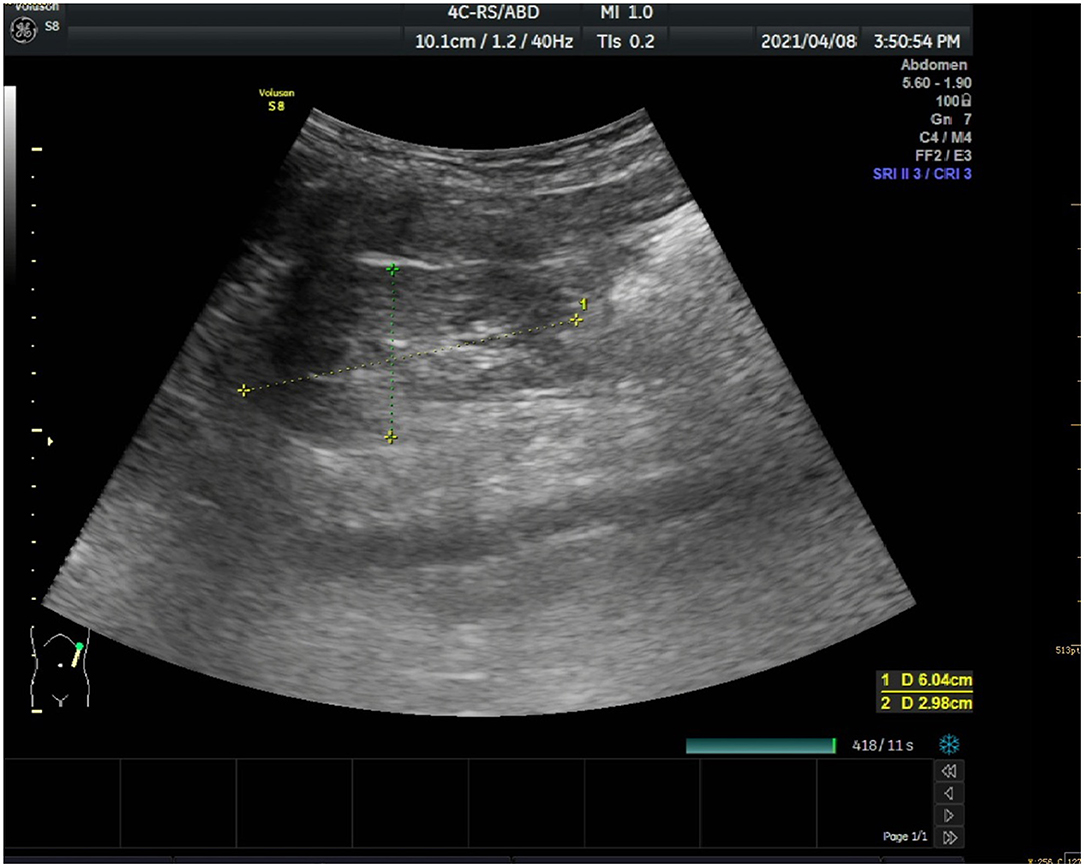The height and width of the screenshot is (867, 1084).
Task: Click the C4 / M4 setting
Action: coord(945,137)
